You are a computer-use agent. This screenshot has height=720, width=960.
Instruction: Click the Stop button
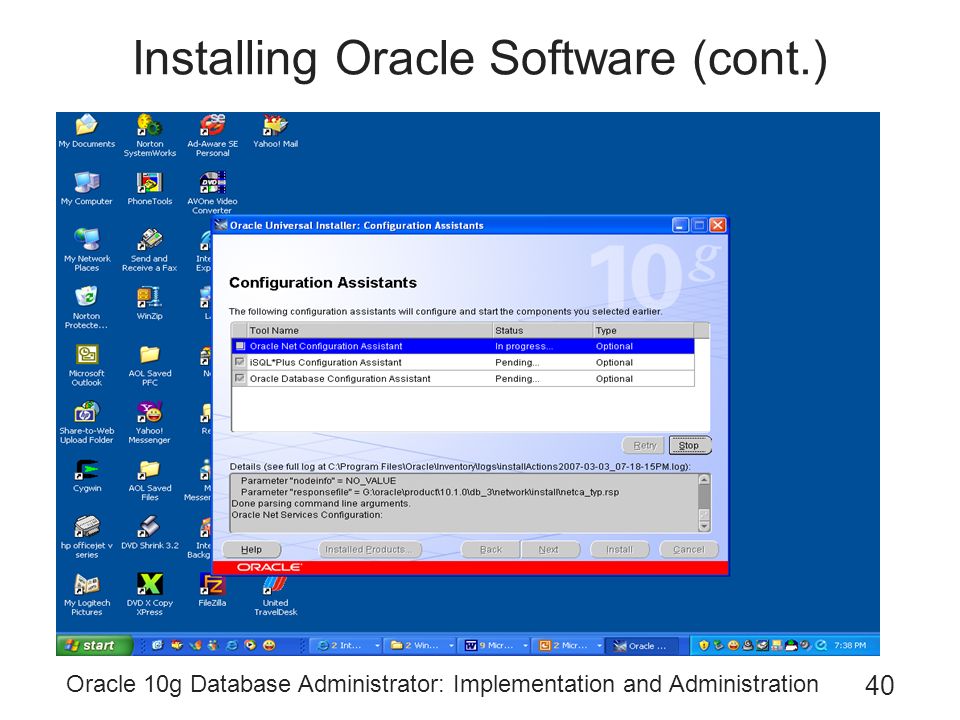coord(689,445)
